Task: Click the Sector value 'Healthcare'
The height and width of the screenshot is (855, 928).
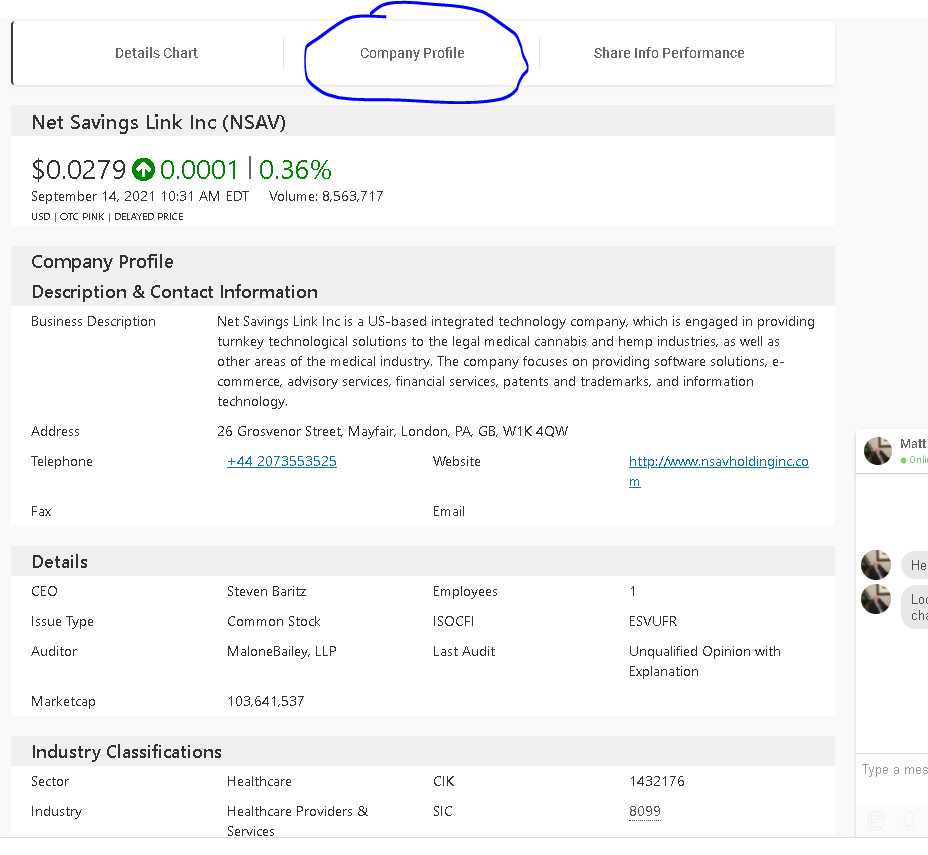Action: click(x=259, y=782)
